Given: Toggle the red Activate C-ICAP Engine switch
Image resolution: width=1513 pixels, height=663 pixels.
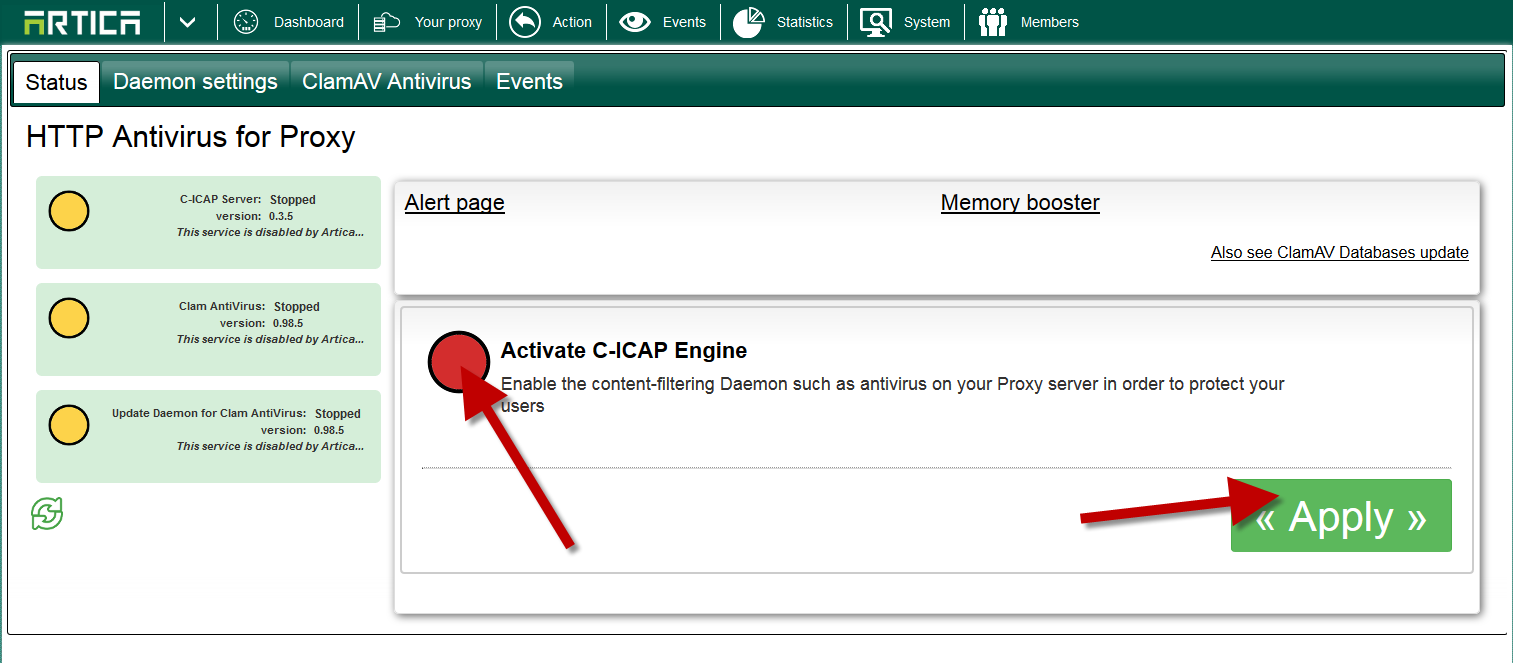Looking at the screenshot, I should pyautogui.click(x=459, y=361).
